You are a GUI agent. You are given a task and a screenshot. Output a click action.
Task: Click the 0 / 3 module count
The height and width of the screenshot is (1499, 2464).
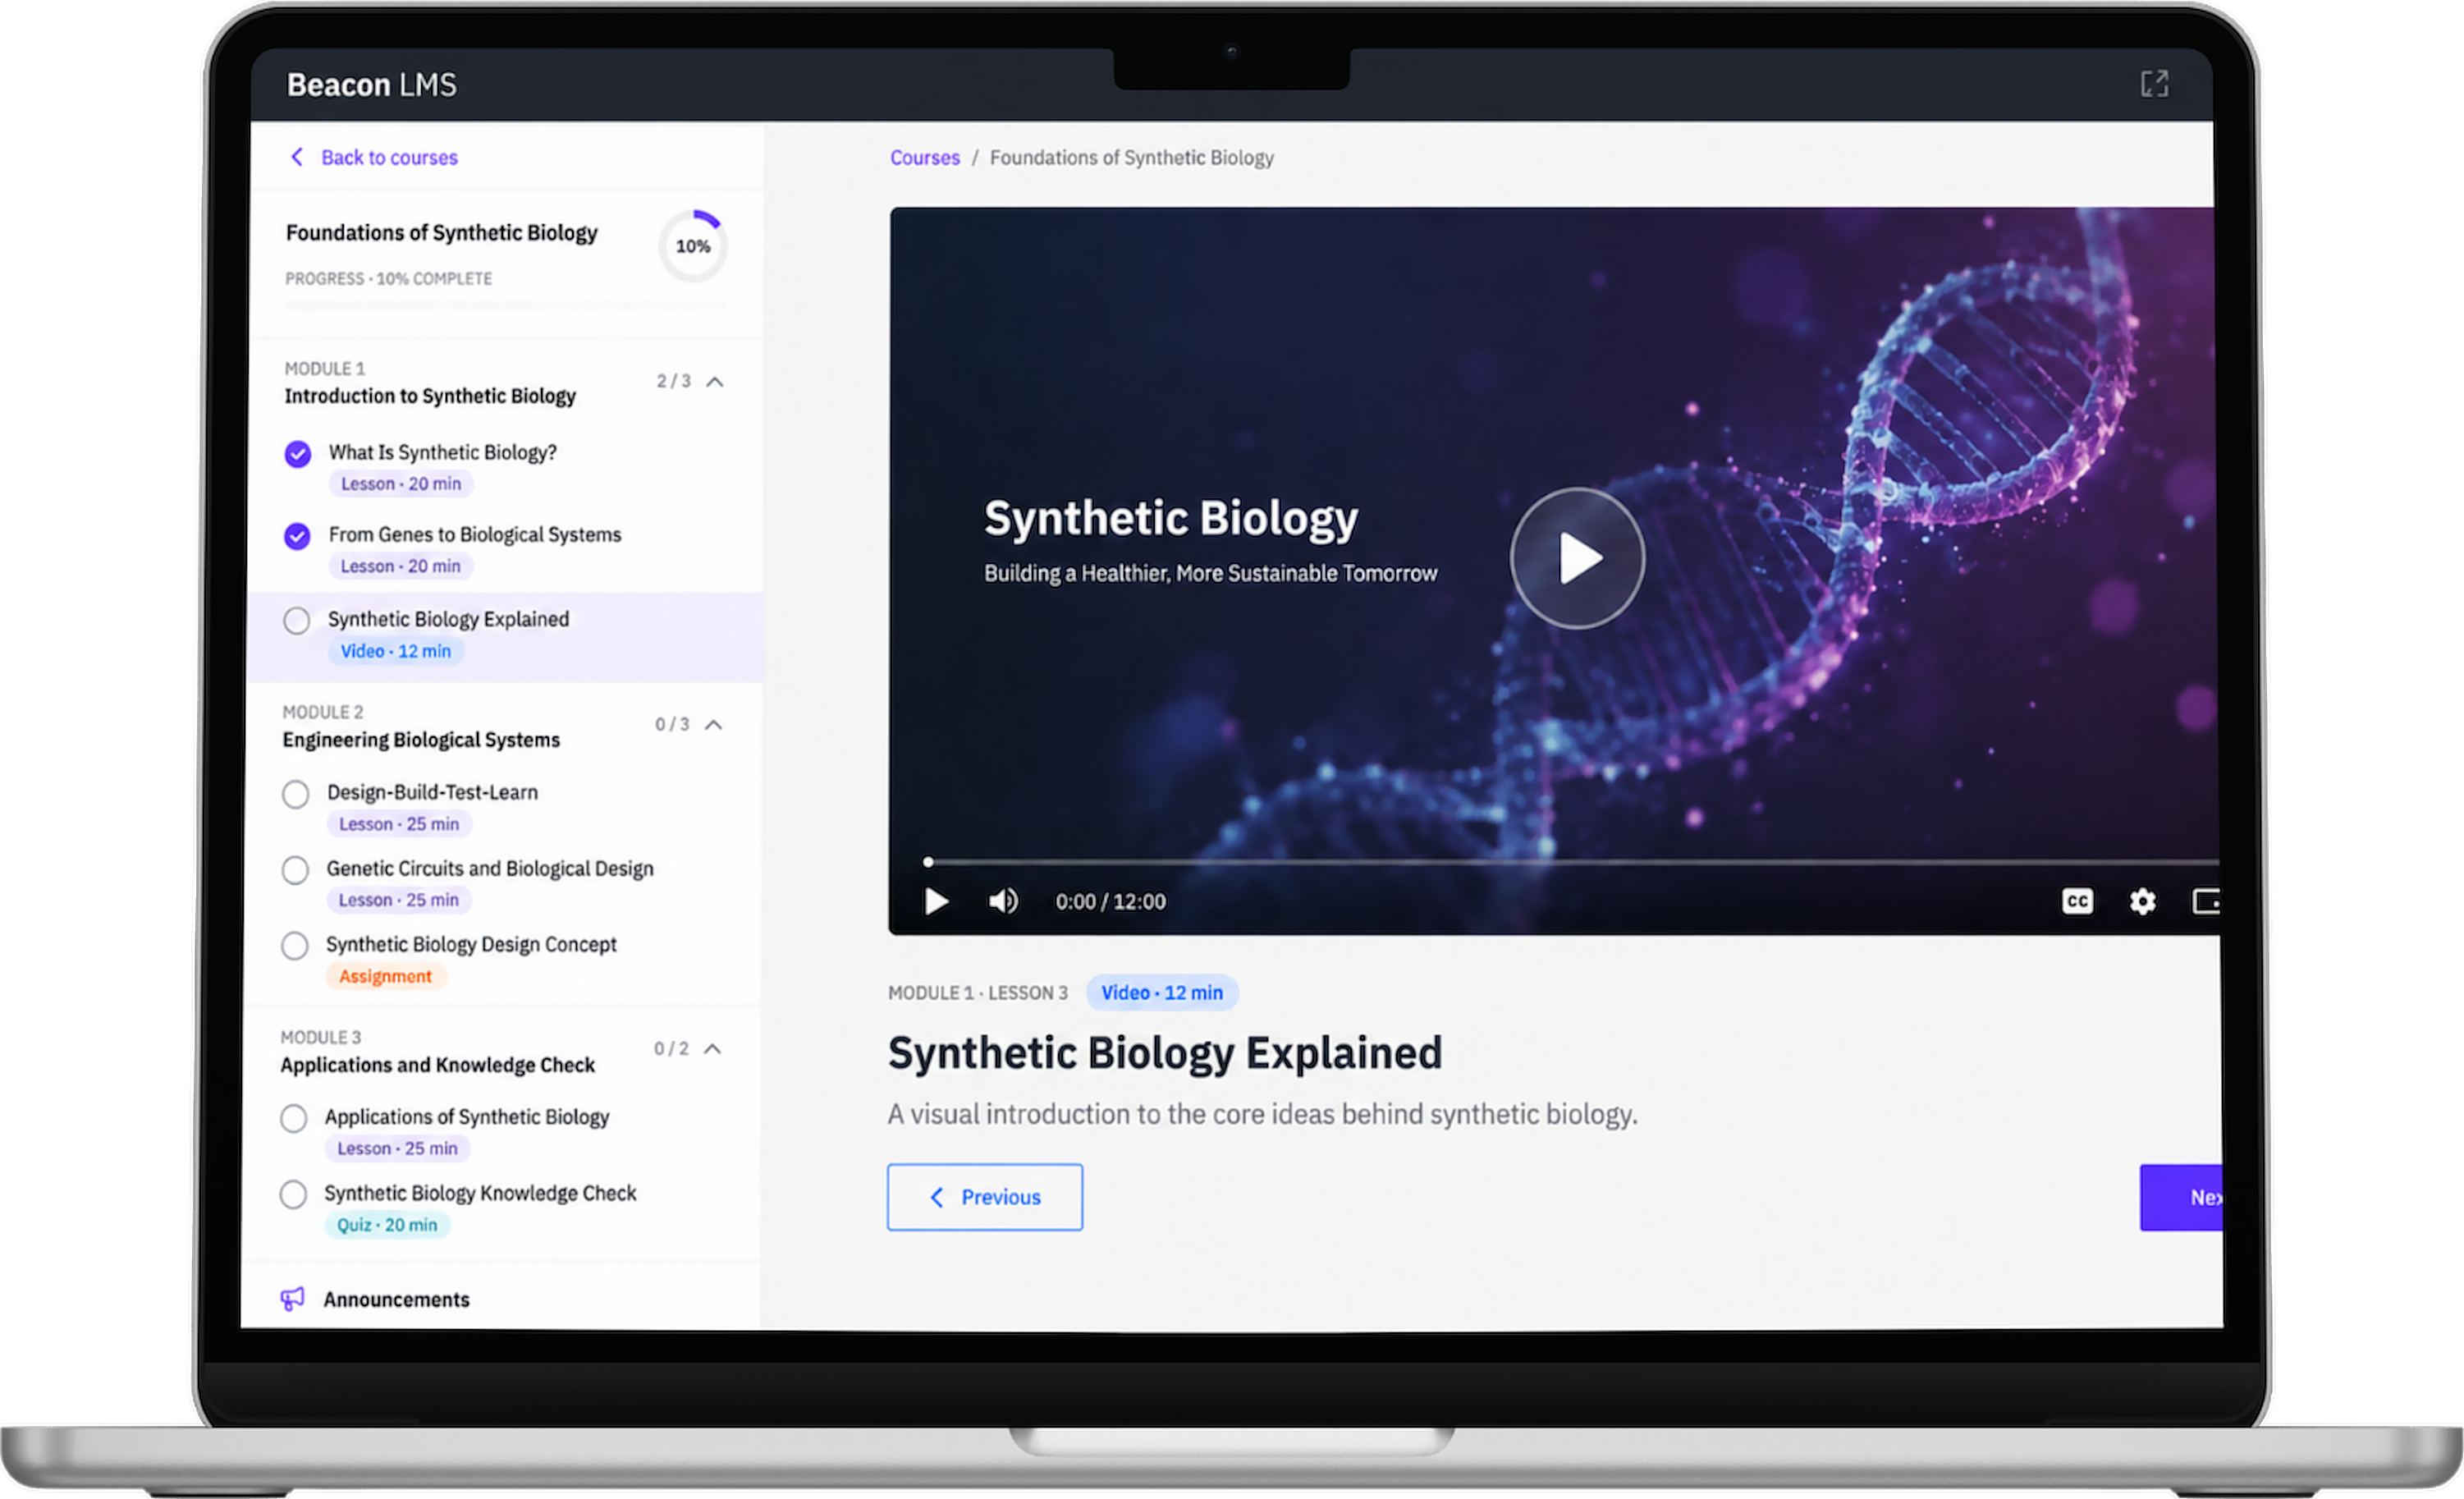pos(672,724)
